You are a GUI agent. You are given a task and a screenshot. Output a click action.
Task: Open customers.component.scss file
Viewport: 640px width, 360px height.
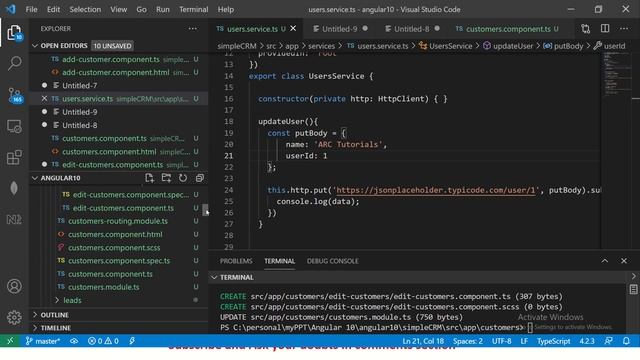click(114, 248)
